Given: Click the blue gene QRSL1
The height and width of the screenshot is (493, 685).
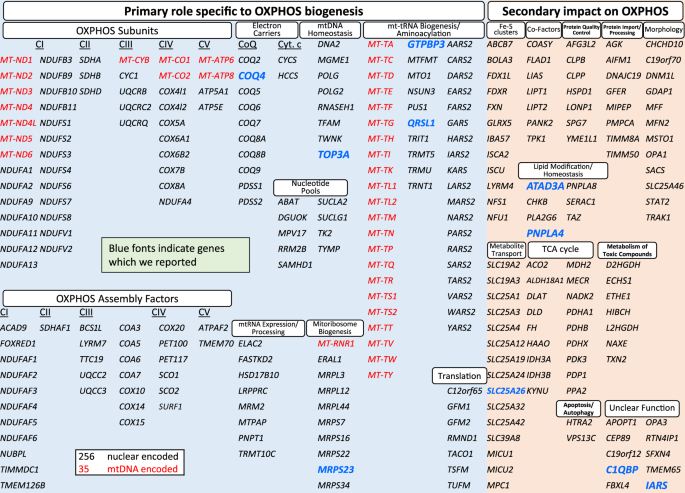Looking at the screenshot, I should (421, 123).
